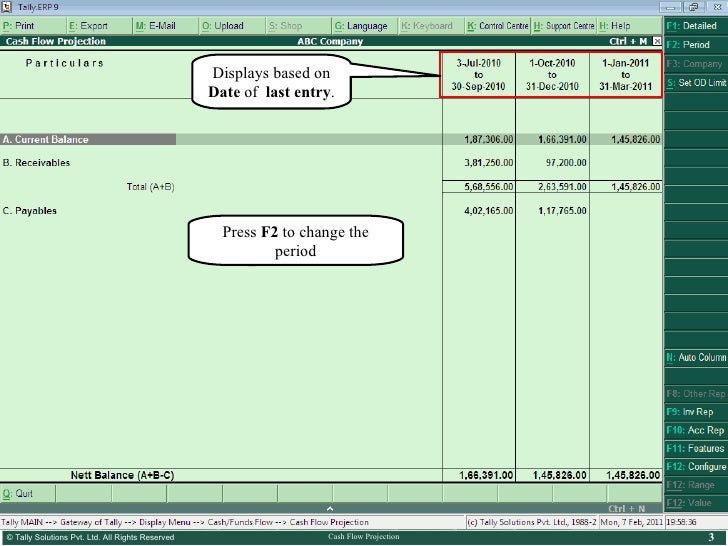Click the S: Shop button
Viewport: 728px width, 546px height.
(298, 26)
